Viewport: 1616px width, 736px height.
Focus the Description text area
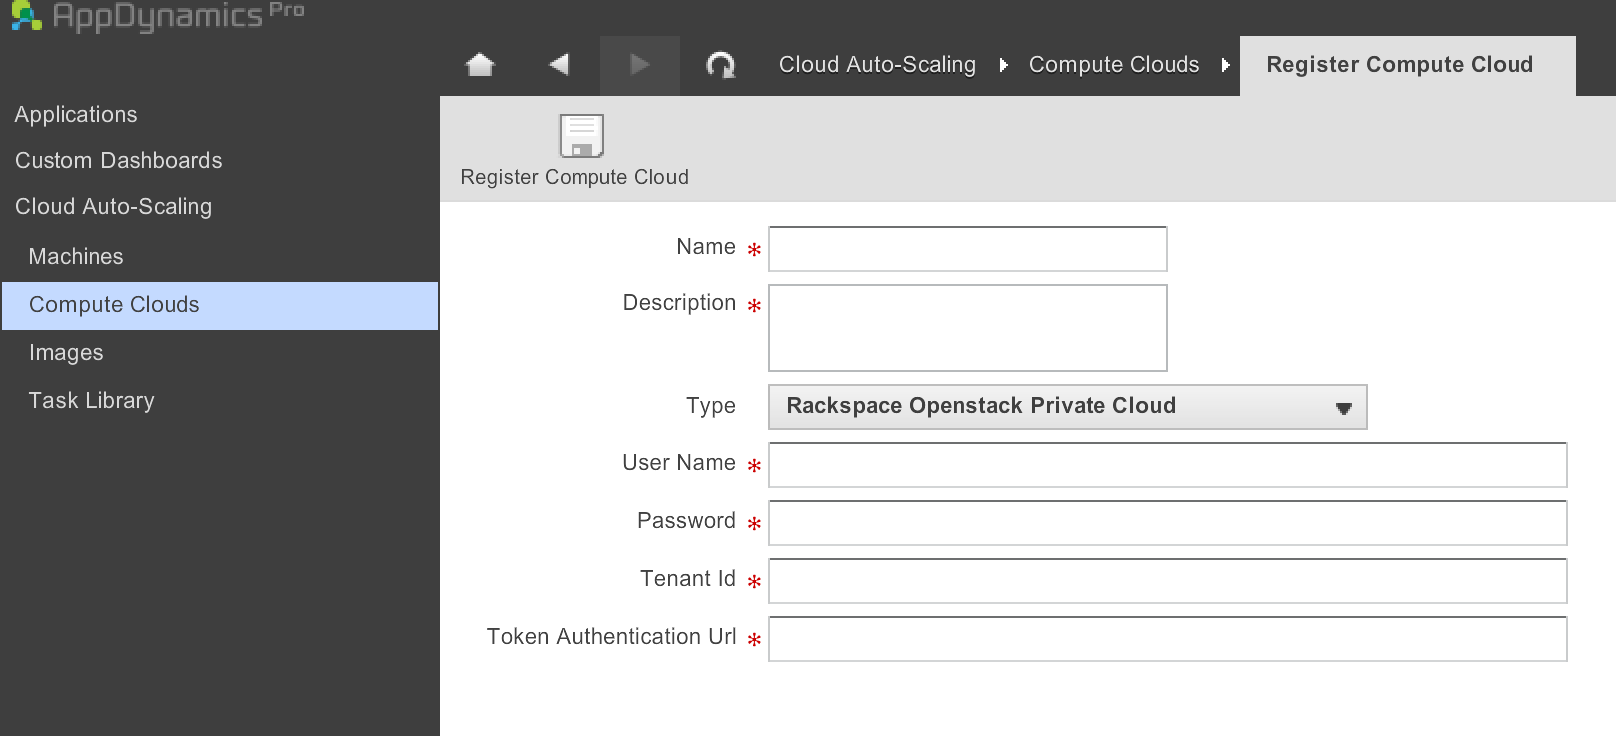(x=967, y=328)
